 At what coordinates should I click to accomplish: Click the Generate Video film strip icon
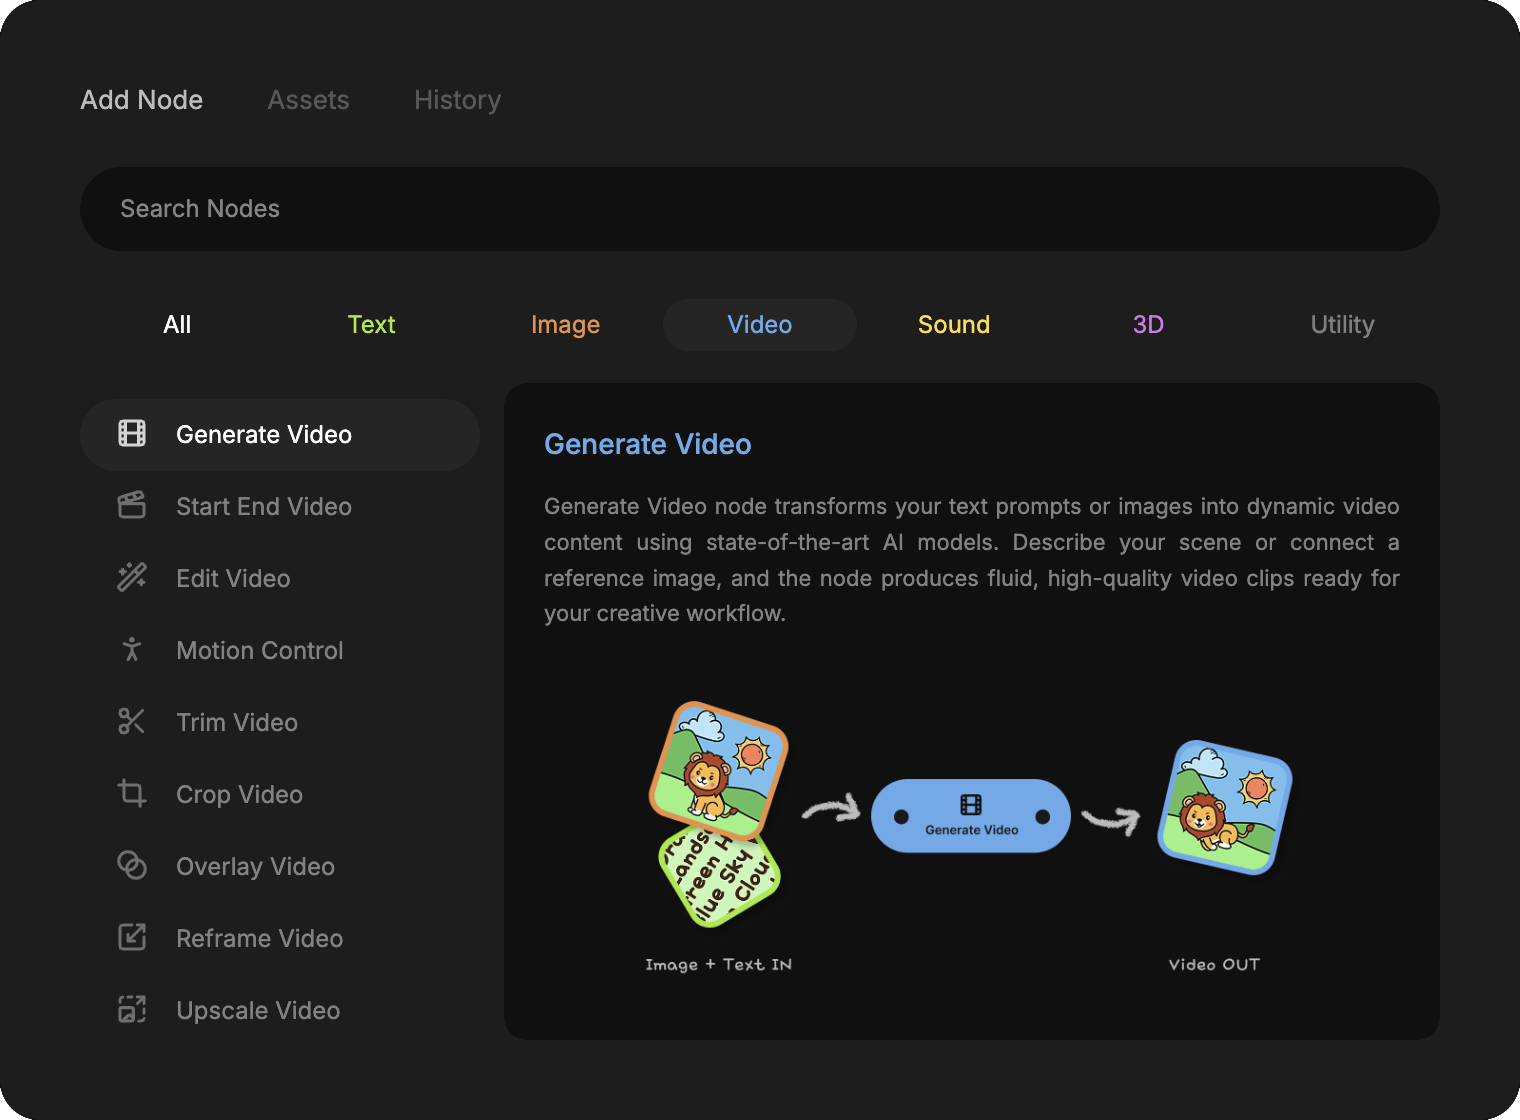(x=132, y=434)
